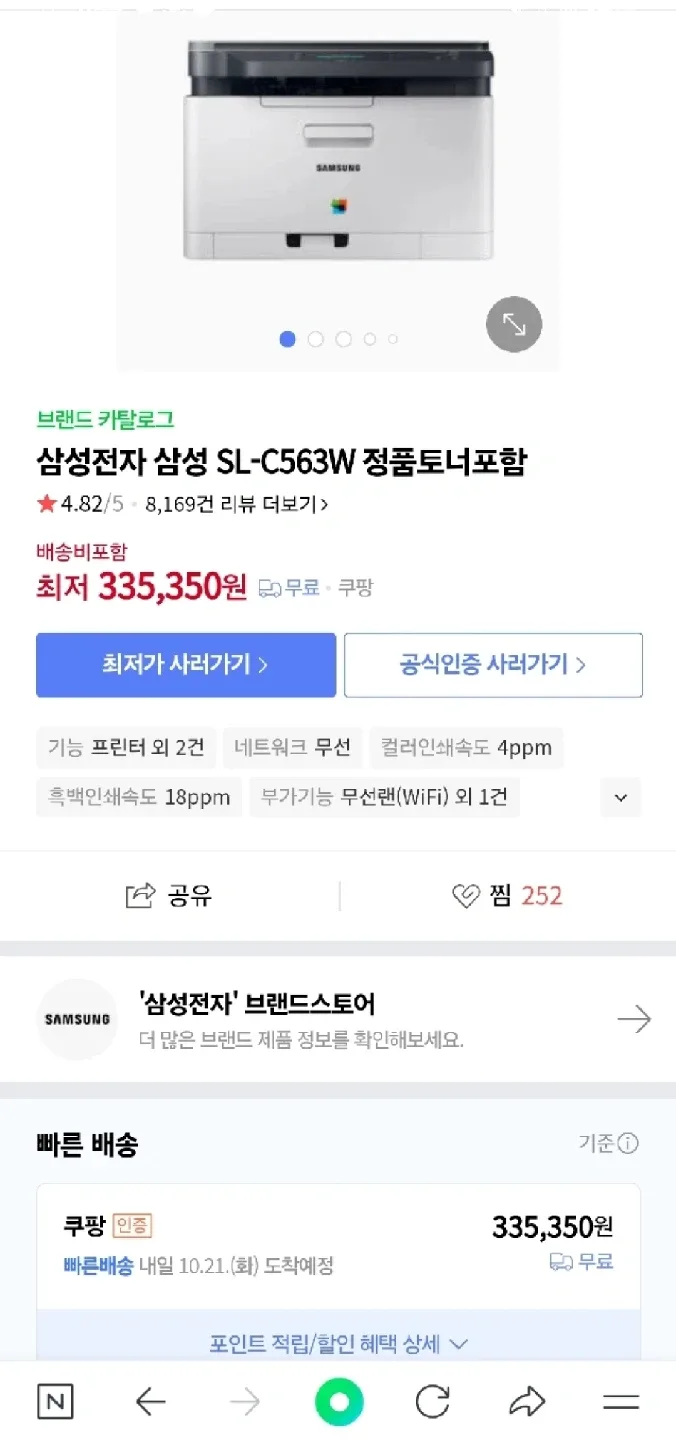Select the third image carousel dot

(344, 339)
